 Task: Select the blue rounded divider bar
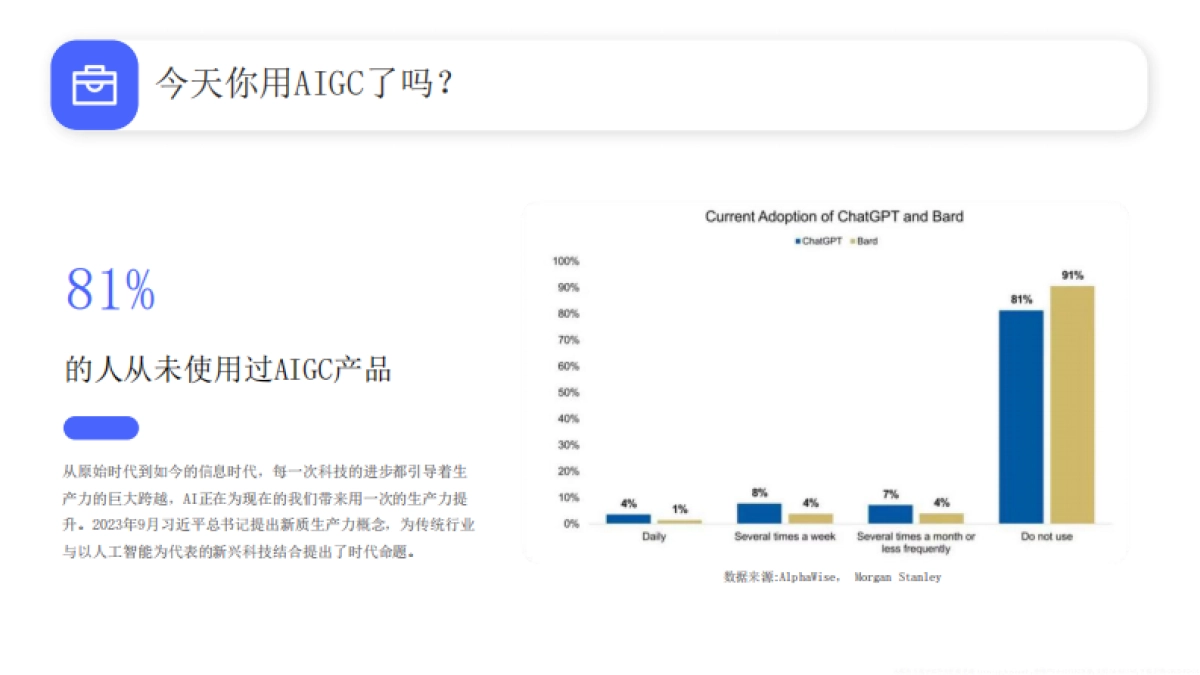(100, 428)
